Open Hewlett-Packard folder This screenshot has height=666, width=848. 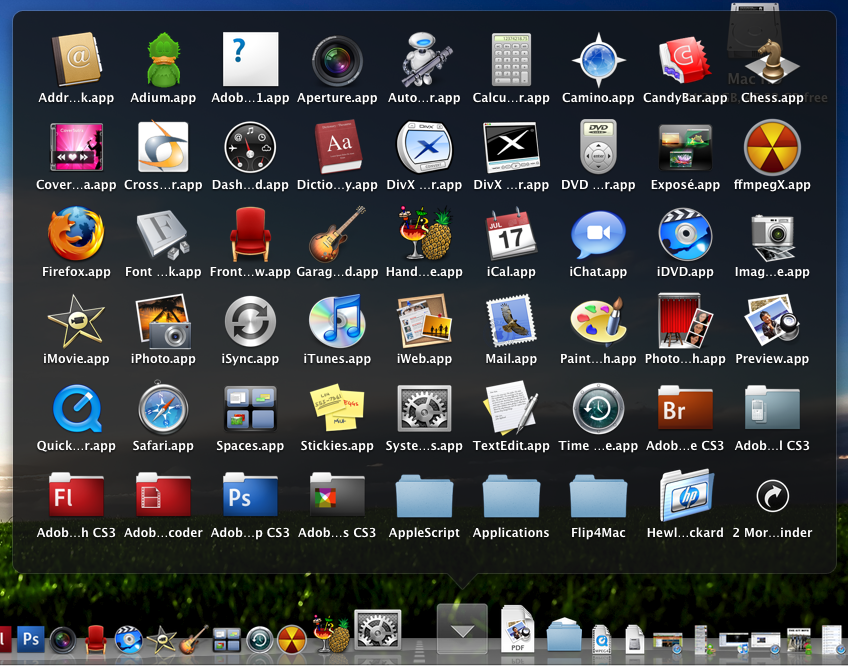tap(685, 495)
